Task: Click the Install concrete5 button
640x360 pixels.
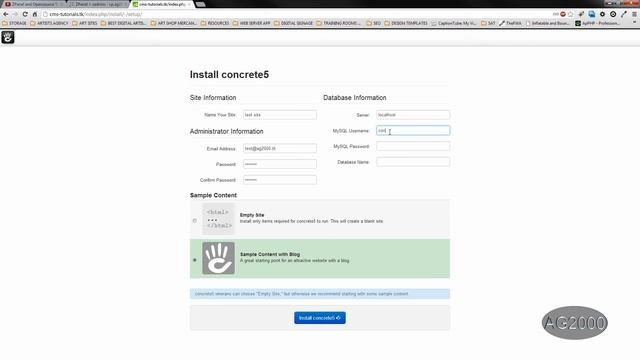Action: (320, 318)
